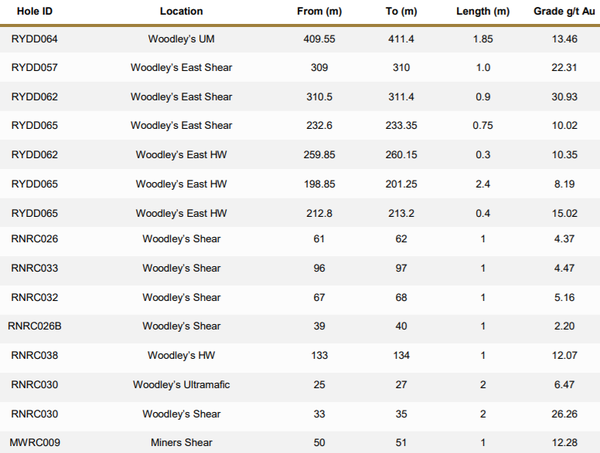Click the grade value '26.26'
Viewport: 600px width, 453px height.
(564, 414)
